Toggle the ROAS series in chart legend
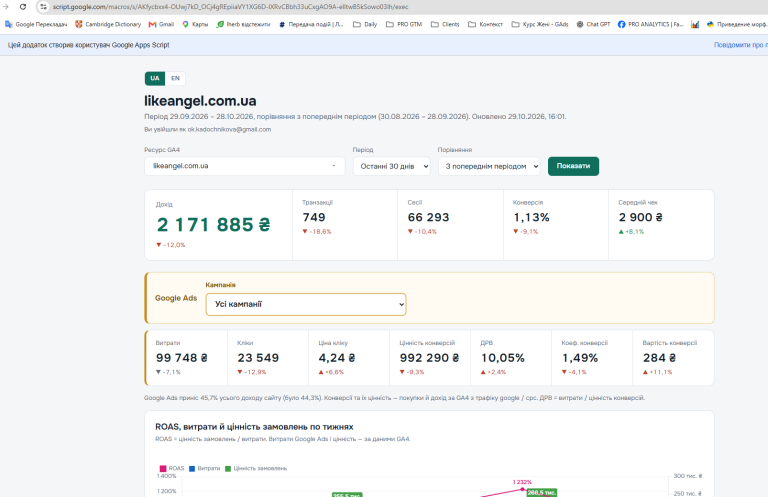Viewport: 768px width, 497px height. [x=172, y=469]
